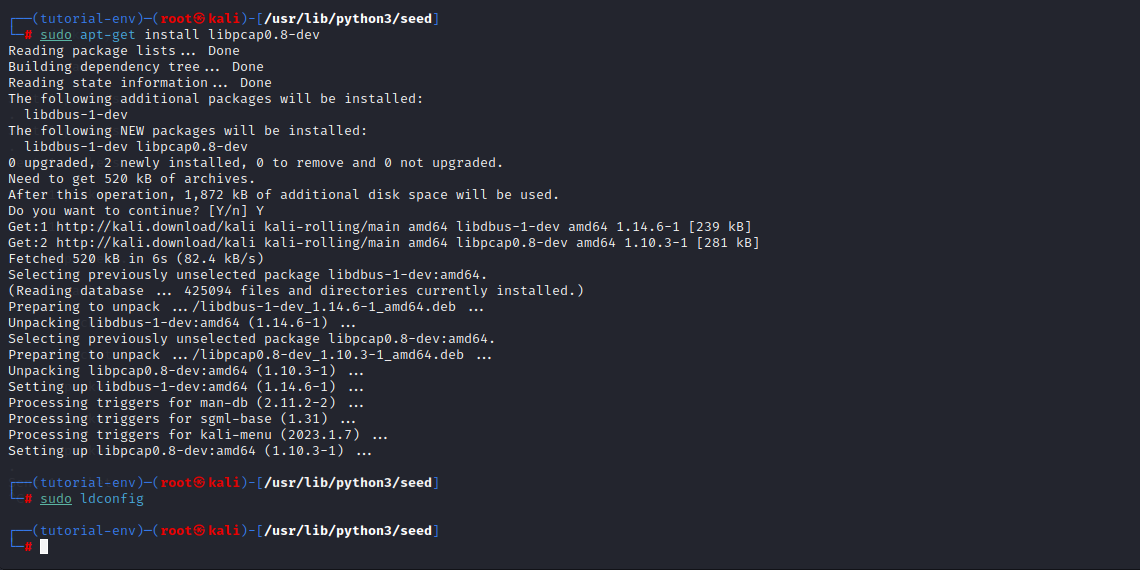Click the 'Fetched 520 kB in 6s' line

click(x=136, y=259)
